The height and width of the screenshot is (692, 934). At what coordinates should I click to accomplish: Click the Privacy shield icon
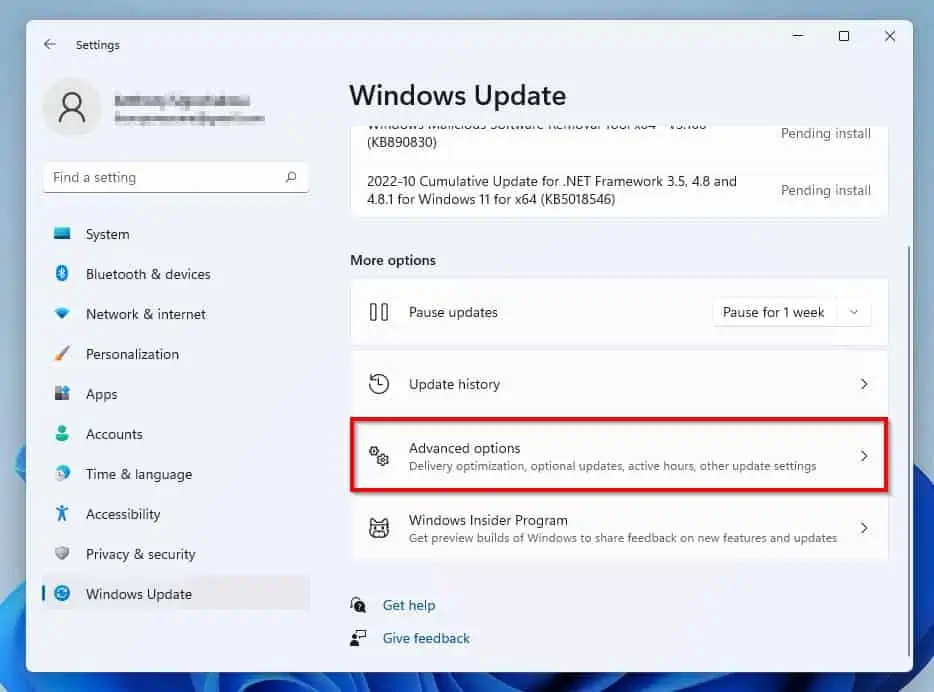[x=62, y=553]
